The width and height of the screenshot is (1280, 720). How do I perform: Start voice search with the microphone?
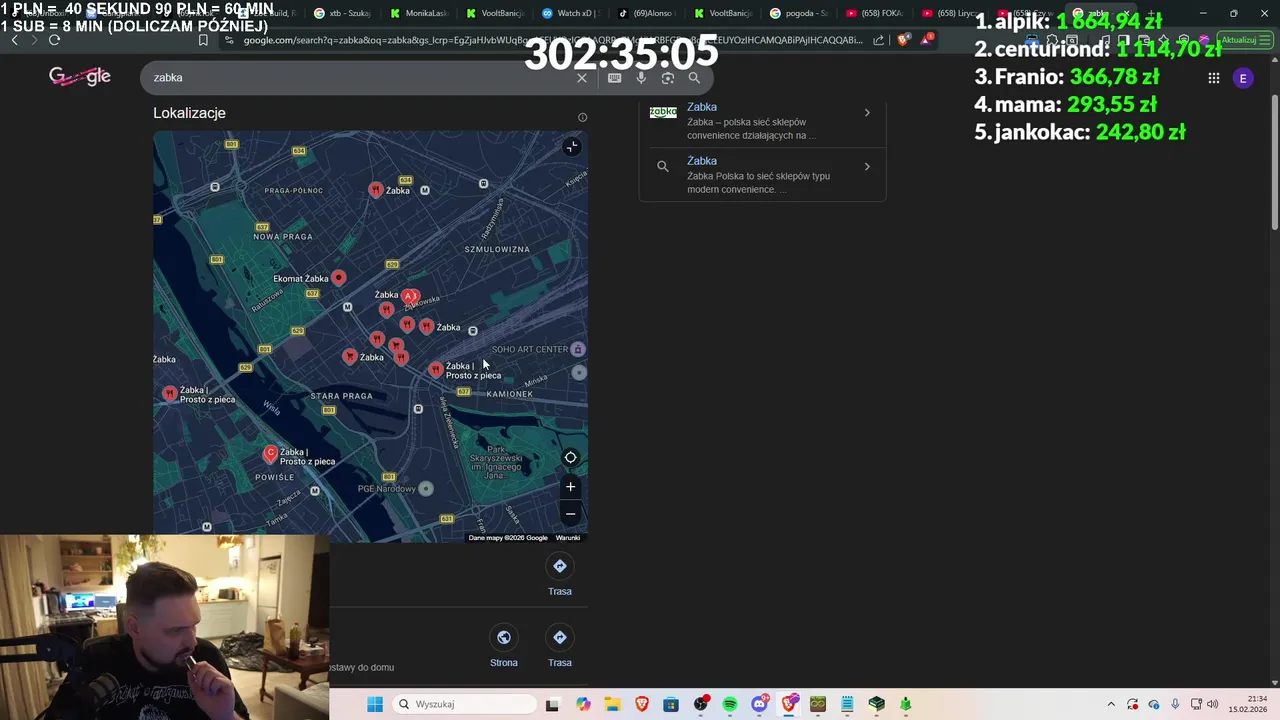(641, 78)
